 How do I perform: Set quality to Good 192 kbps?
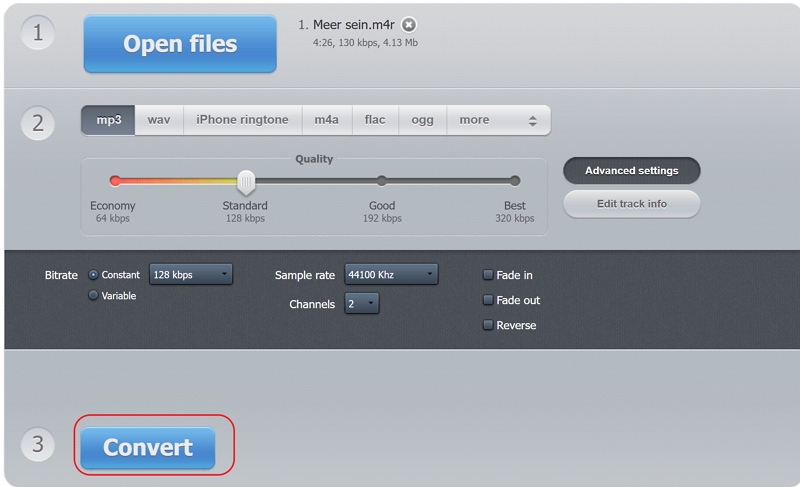(x=381, y=181)
